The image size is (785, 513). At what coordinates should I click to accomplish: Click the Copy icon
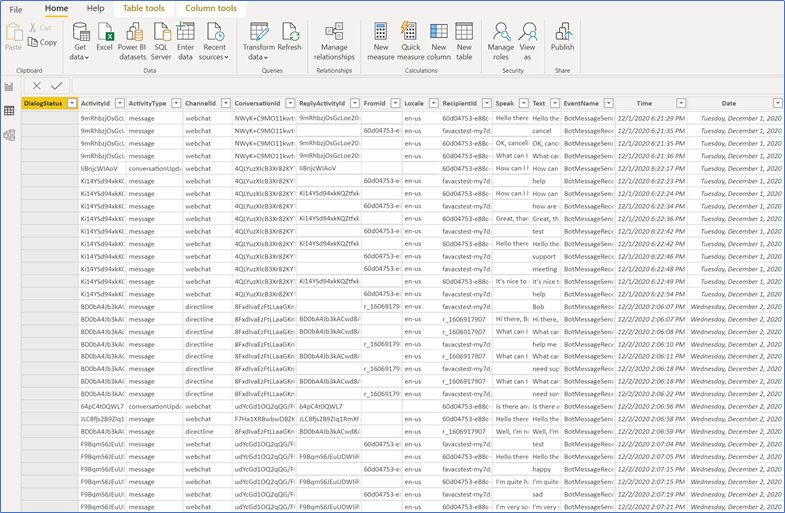[33, 42]
